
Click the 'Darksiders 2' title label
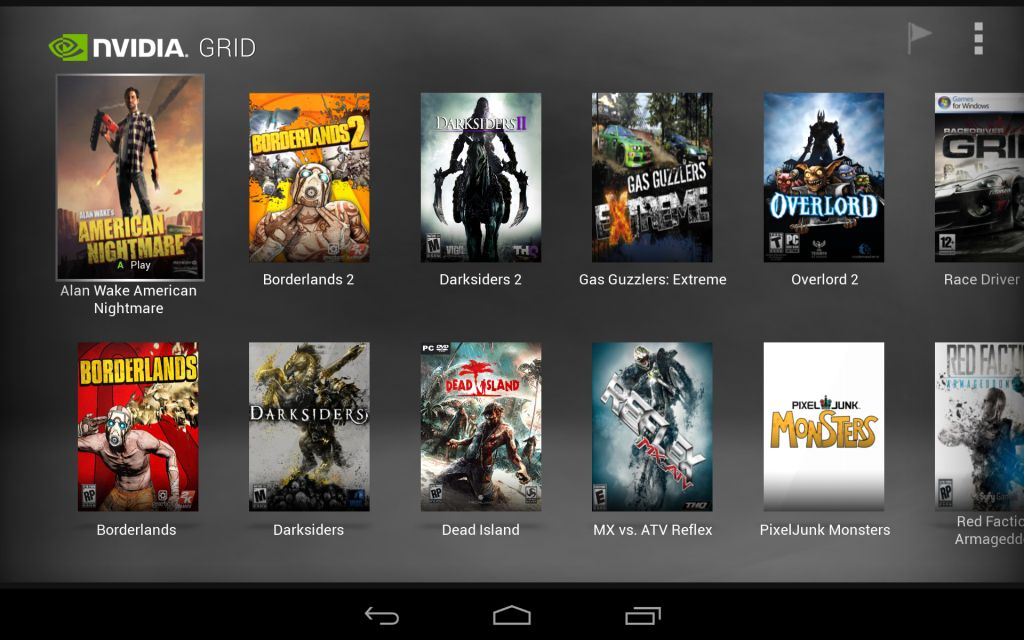tap(481, 280)
